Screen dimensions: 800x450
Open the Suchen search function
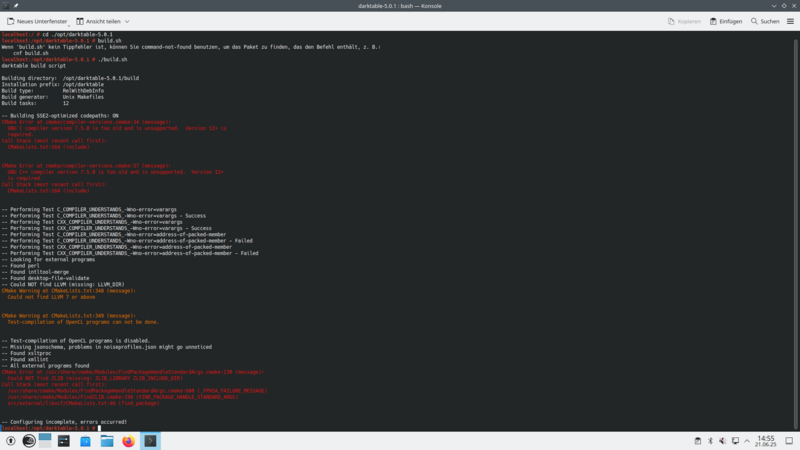pos(765,21)
